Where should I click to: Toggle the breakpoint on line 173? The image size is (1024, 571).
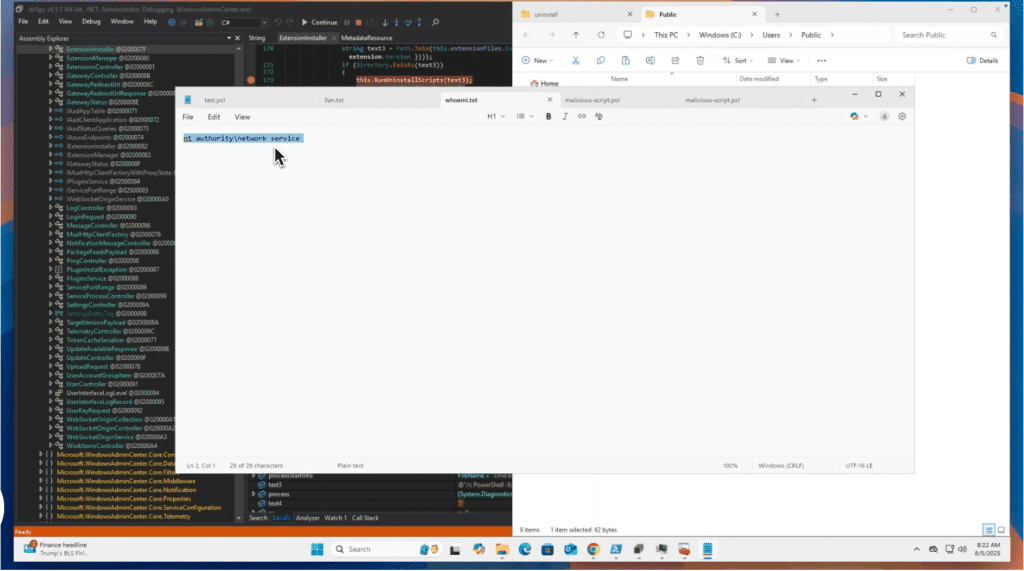coord(251,80)
